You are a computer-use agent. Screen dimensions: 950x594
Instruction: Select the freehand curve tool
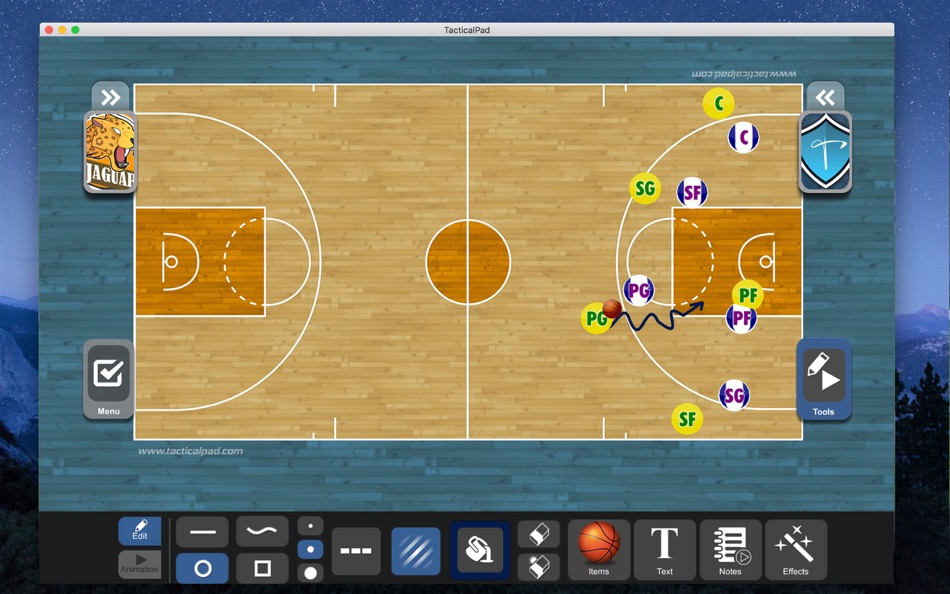(x=261, y=531)
